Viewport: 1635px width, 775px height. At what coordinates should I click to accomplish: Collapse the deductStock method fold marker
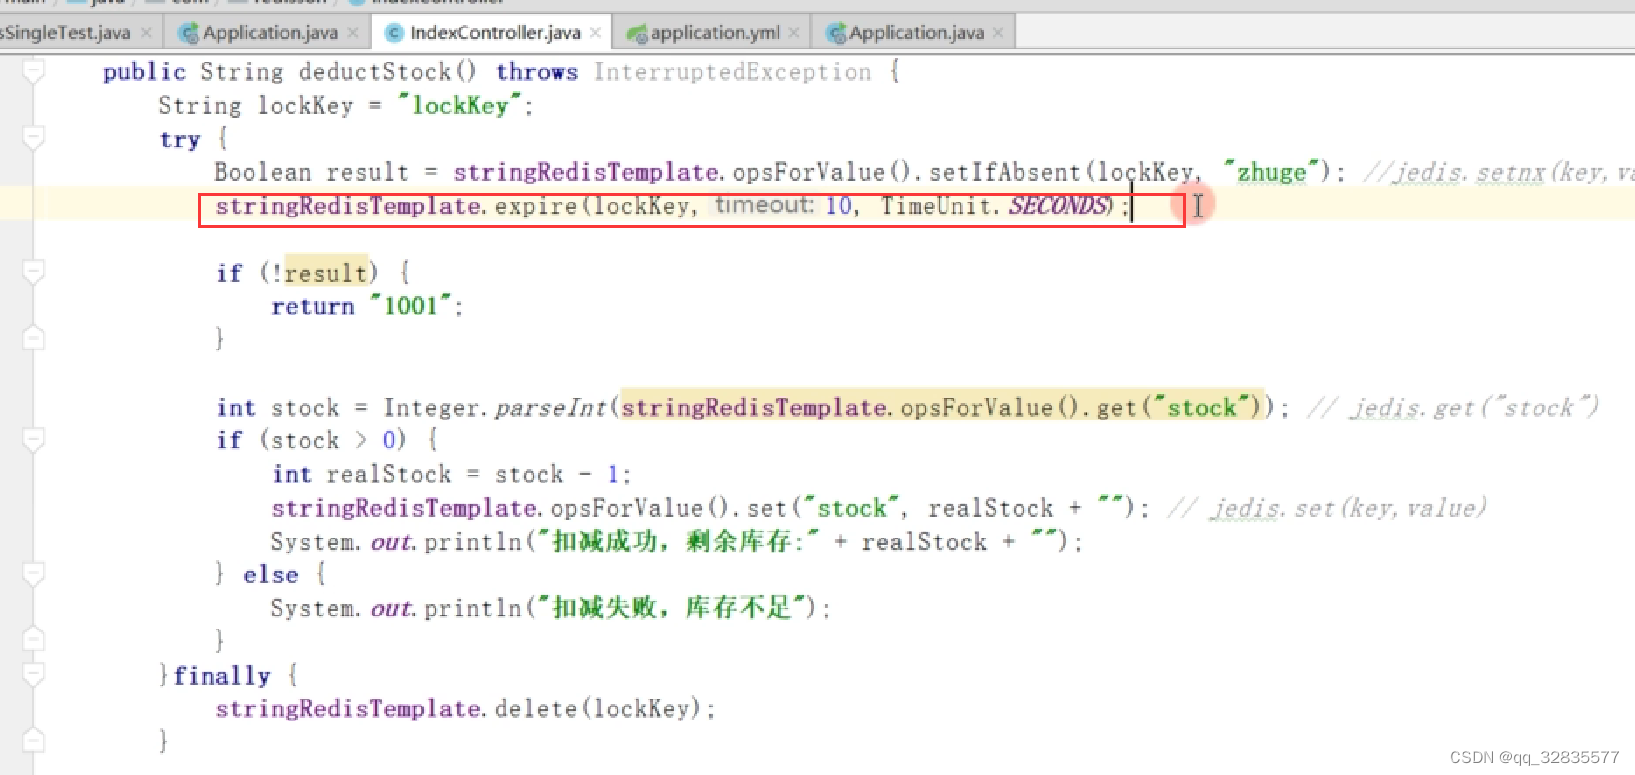33,72
